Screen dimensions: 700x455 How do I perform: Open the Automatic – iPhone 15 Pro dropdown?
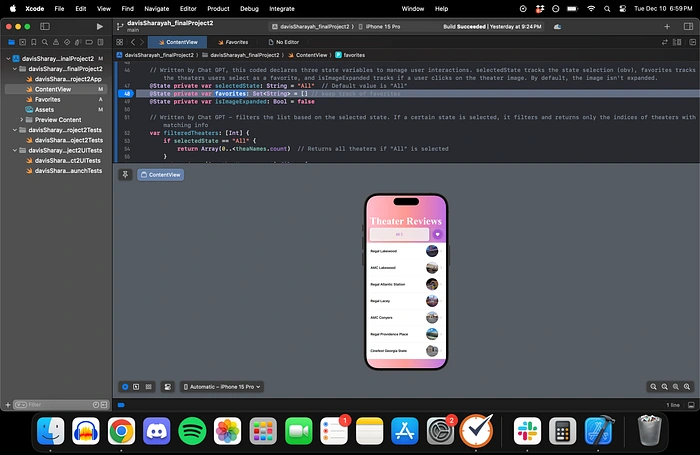pos(222,385)
